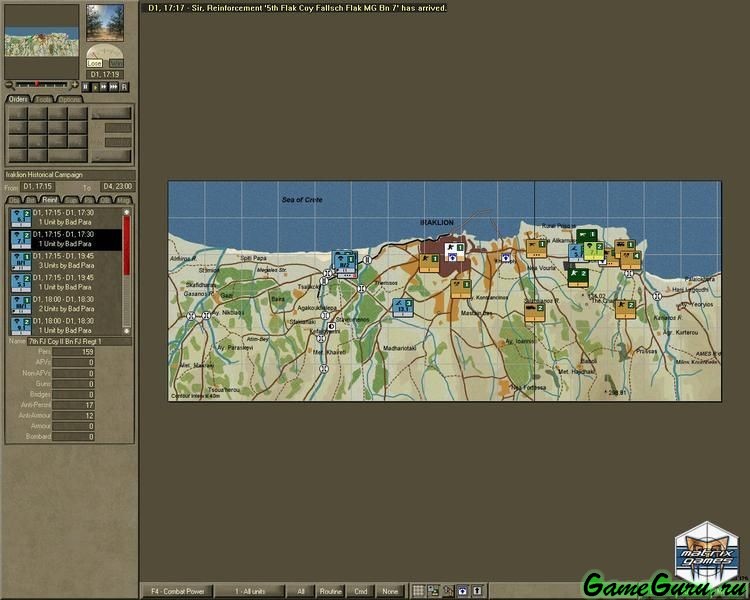Select tan unit at Nea Alikarnassos
Image resolution: width=750 pixels, height=600 pixels.
tap(536, 249)
